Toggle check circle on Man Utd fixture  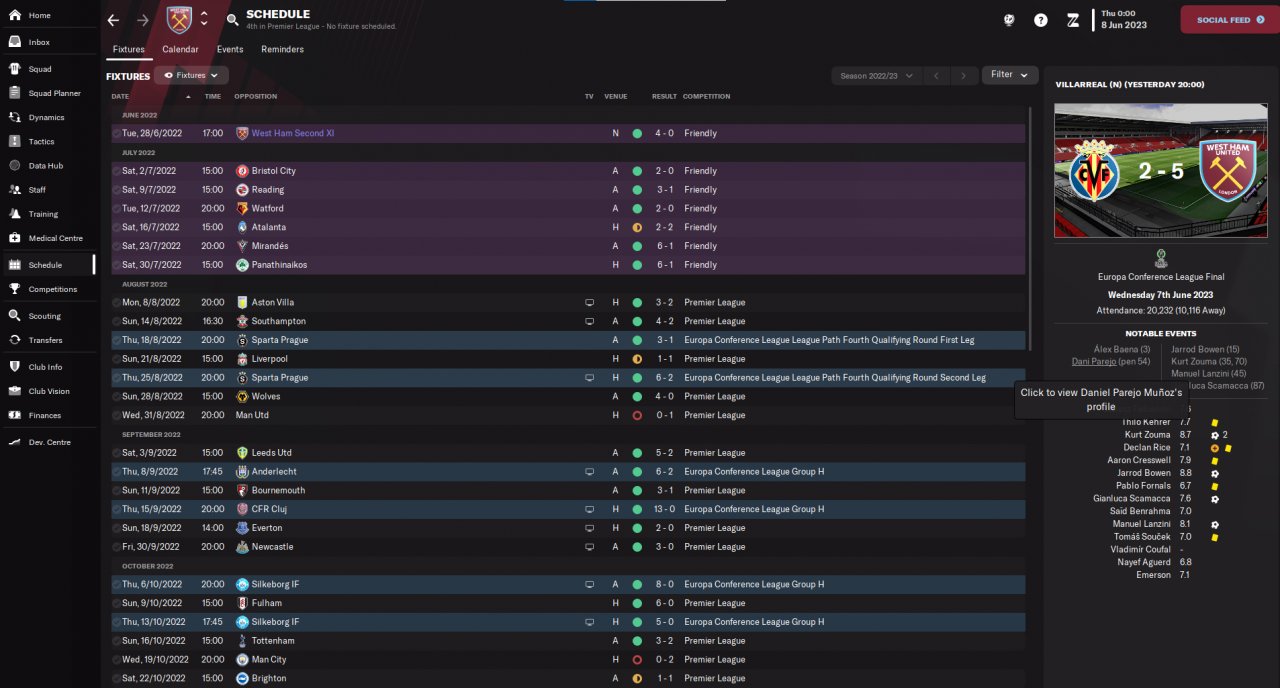click(x=116, y=415)
